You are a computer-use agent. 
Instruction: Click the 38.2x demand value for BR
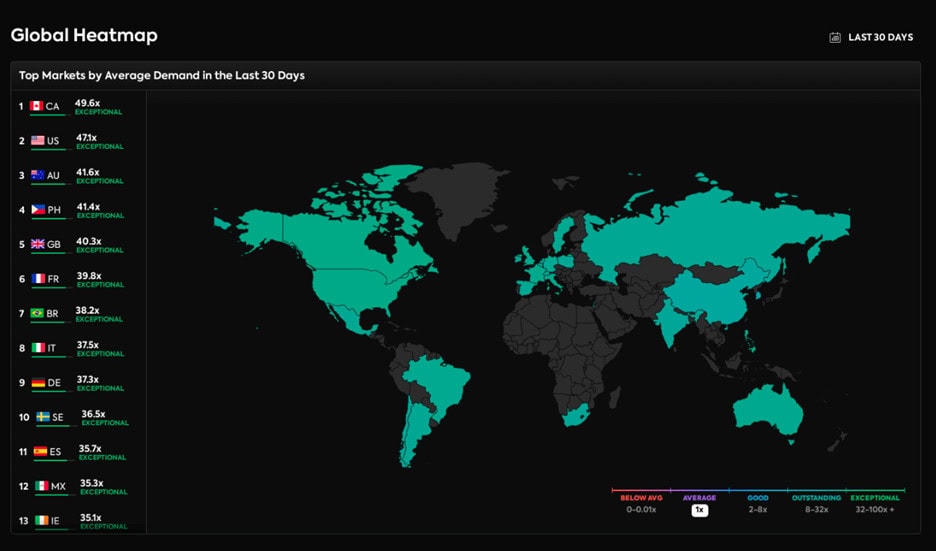87,310
